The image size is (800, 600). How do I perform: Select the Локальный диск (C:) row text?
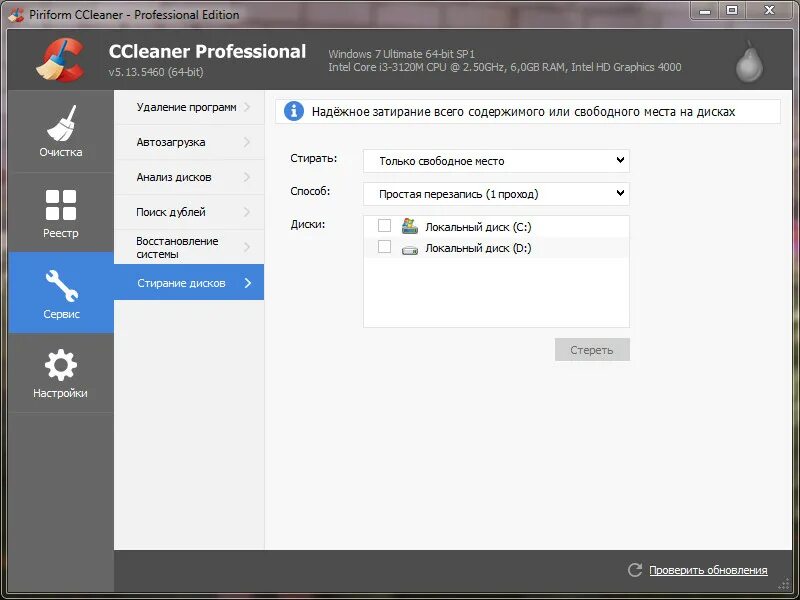[478, 227]
